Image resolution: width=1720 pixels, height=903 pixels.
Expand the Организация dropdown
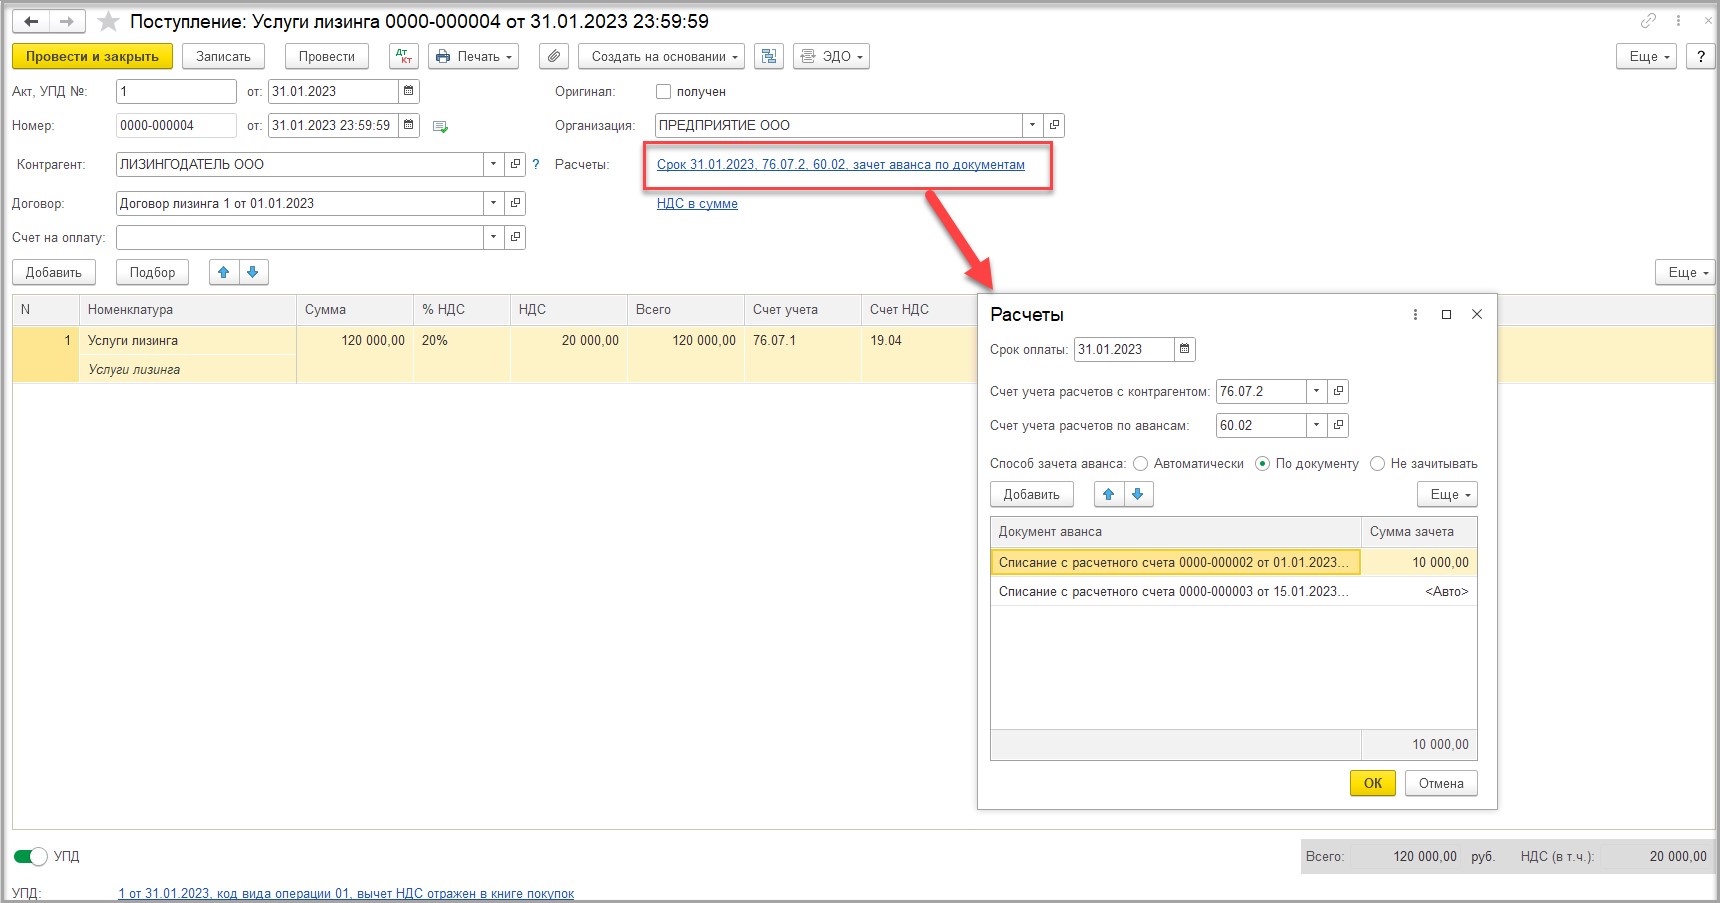point(1032,125)
